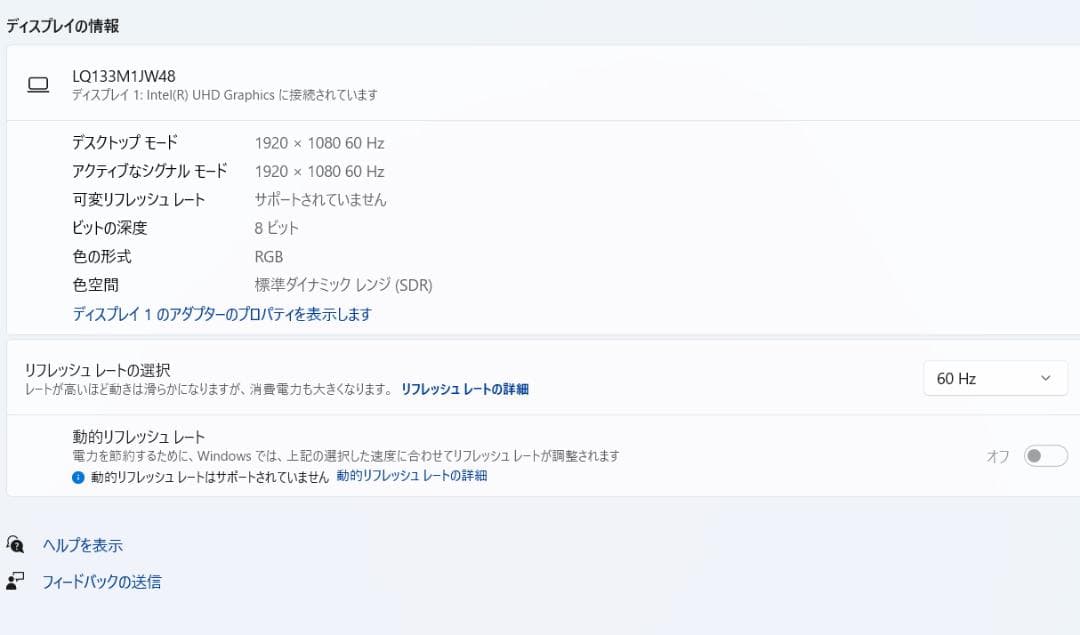
Task: Click the help question-mark icon
Action: pyautogui.click(x=17, y=545)
